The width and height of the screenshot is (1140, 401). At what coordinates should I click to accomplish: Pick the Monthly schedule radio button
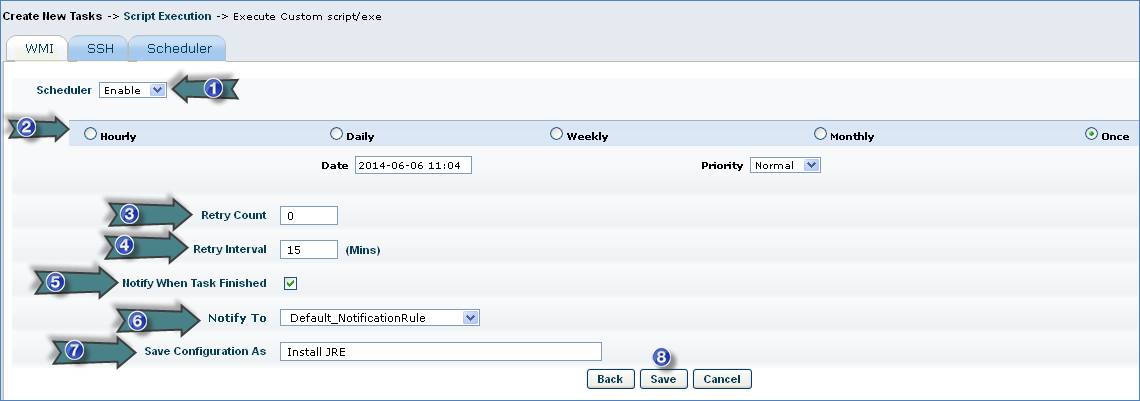click(x=821, y=134)
